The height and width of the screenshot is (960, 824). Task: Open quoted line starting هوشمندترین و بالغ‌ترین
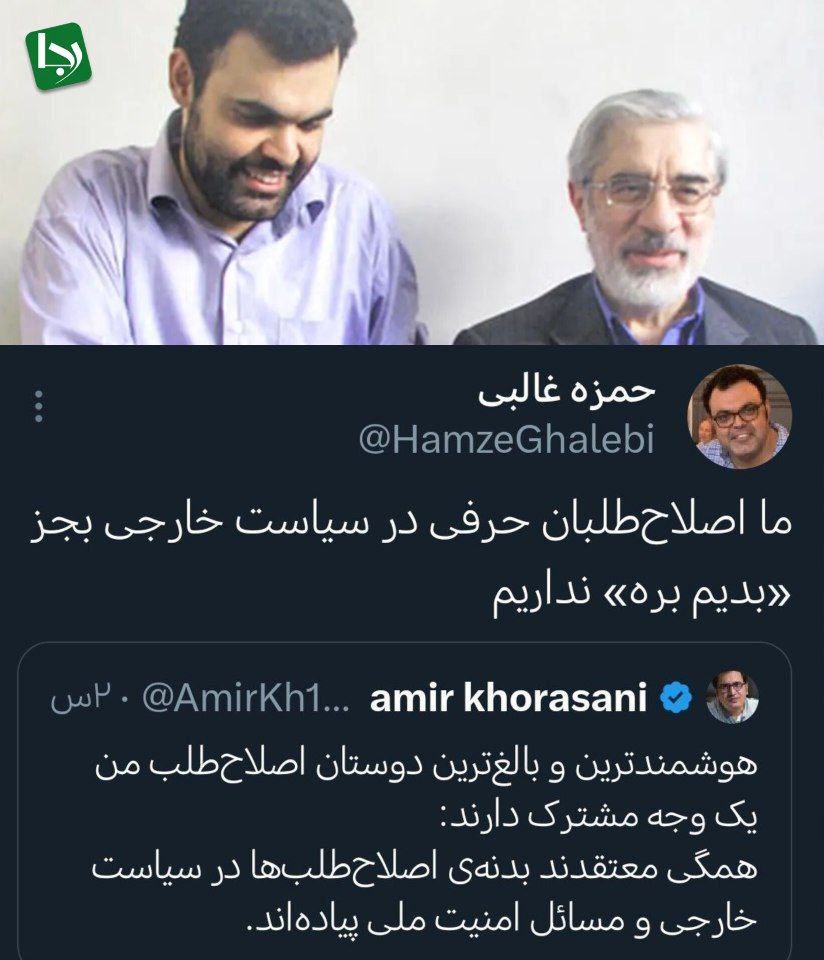point(427,765)
